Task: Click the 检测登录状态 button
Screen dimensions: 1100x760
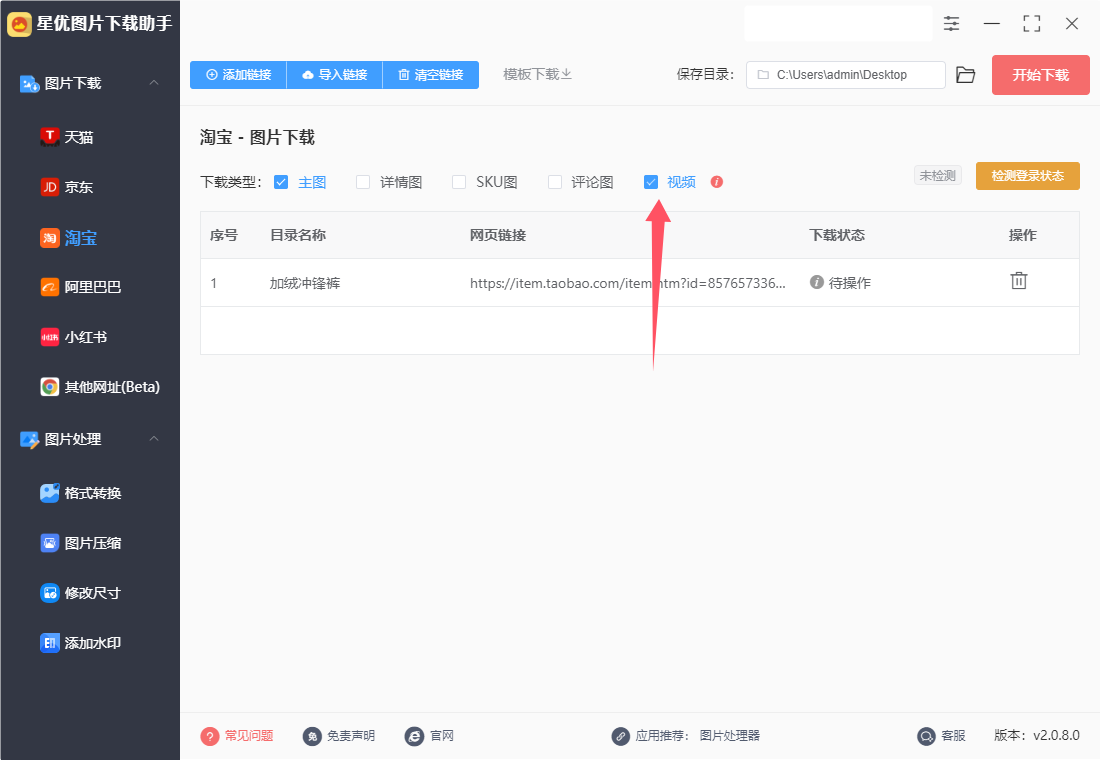Action: click(x=1027, y=176)
